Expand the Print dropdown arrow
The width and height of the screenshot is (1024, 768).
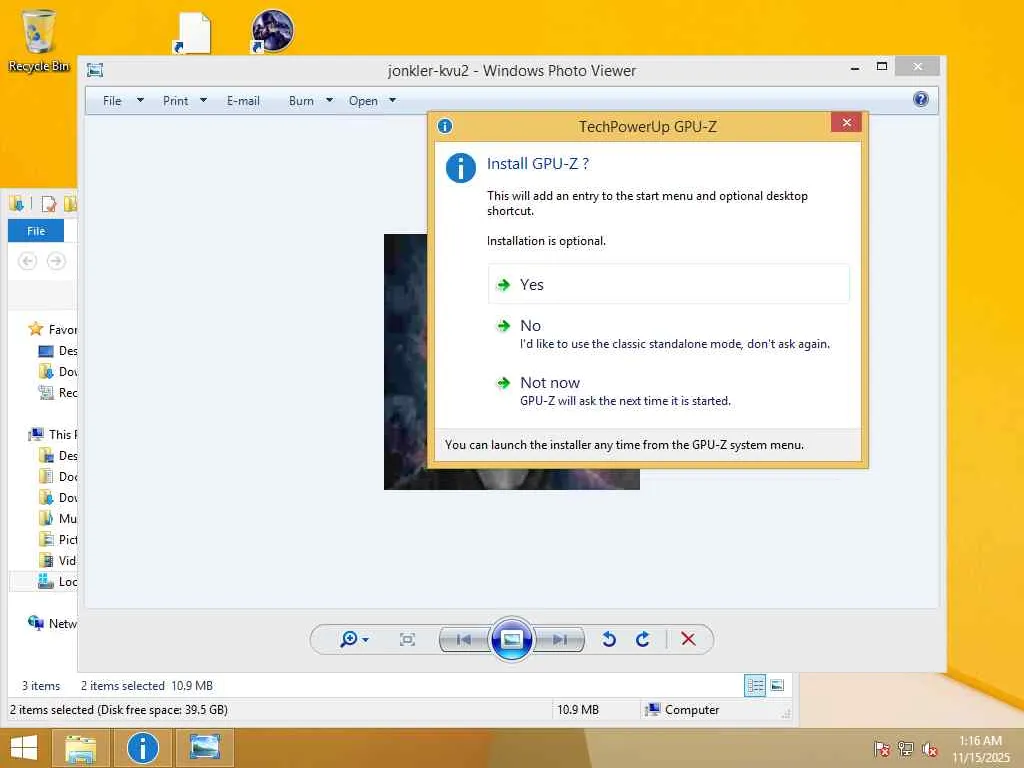coord(203,101)
